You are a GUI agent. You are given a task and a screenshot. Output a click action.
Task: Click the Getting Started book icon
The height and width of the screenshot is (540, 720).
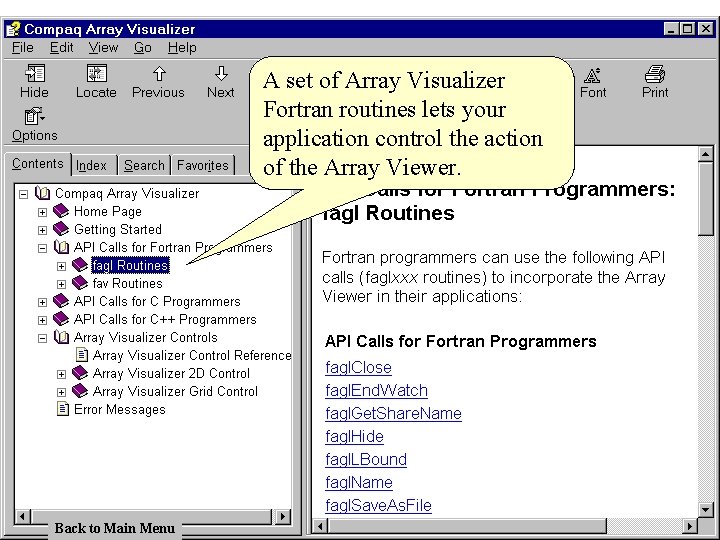click(61, 229)
